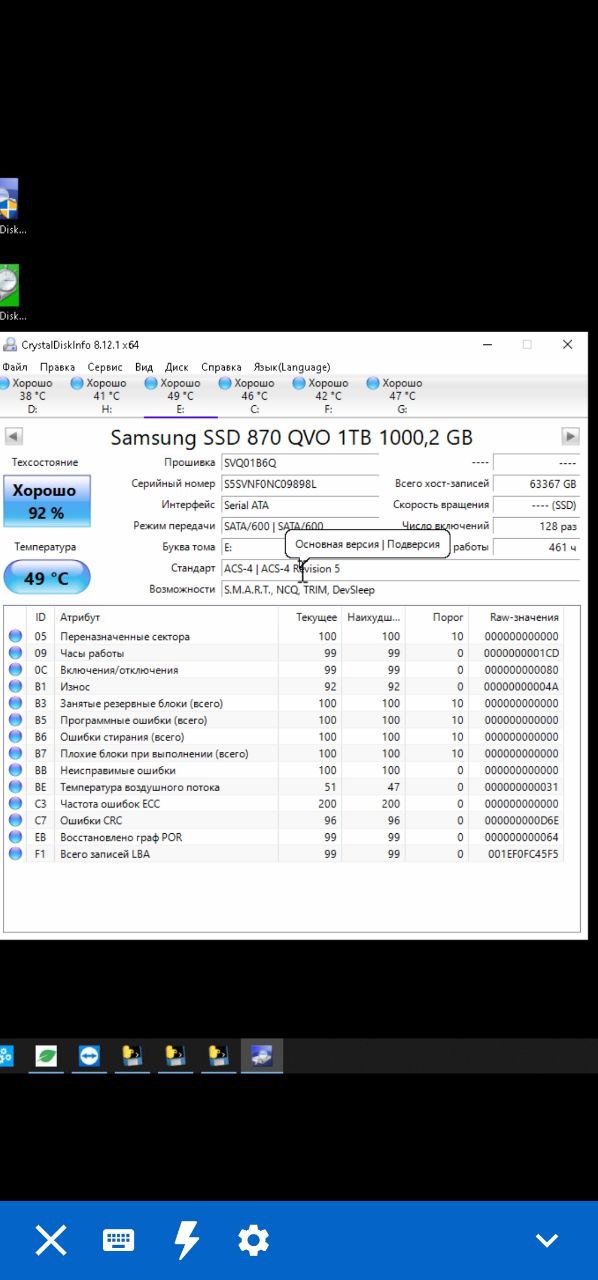Viewport: 598px width, 1280px height.
Task: Select drive C: showing 46 °C
Action: 247,396
